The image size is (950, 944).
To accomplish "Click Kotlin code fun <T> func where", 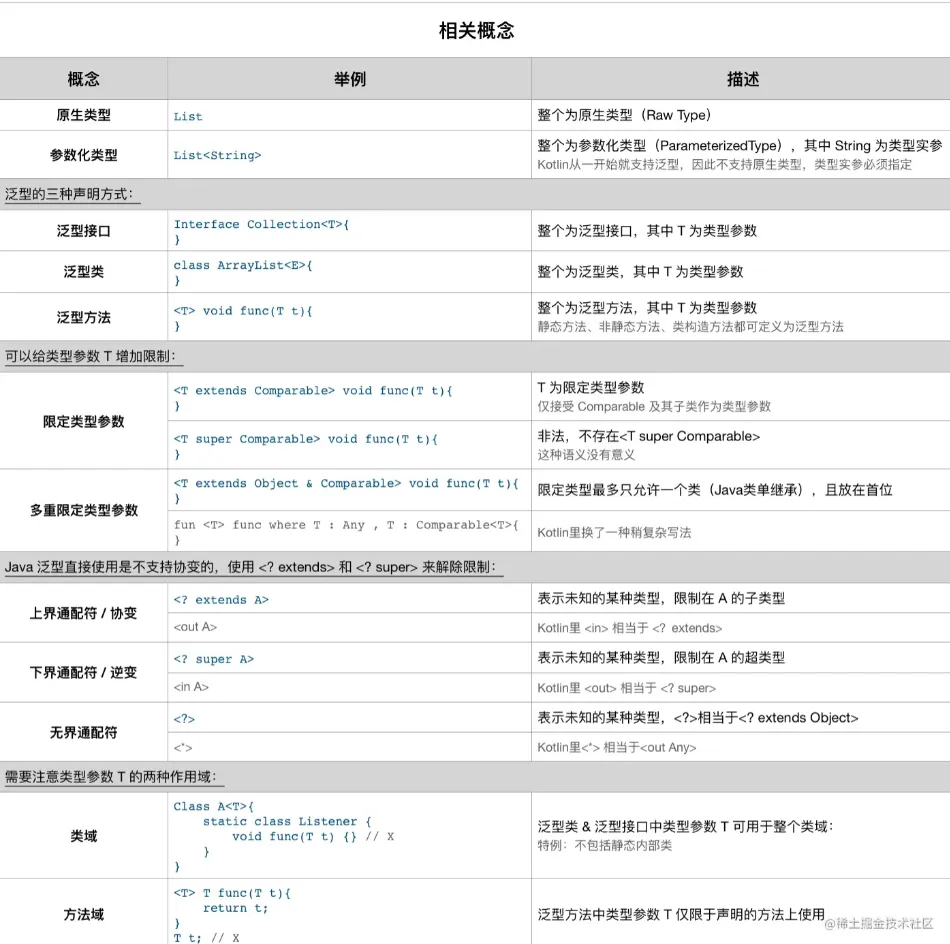I will tap(346, 525).
